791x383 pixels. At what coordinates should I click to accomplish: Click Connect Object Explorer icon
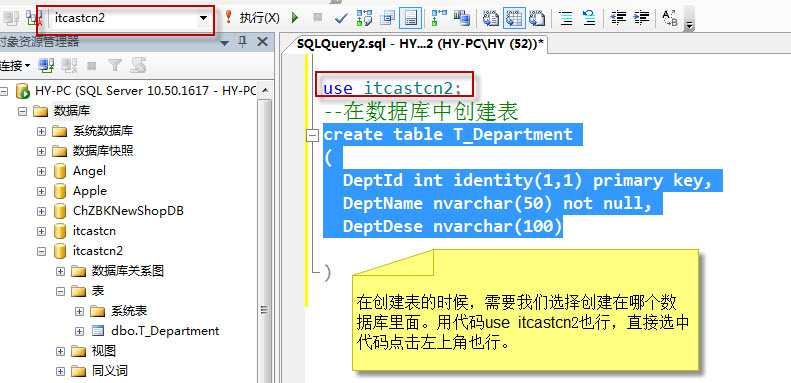(x=47, y=65)
